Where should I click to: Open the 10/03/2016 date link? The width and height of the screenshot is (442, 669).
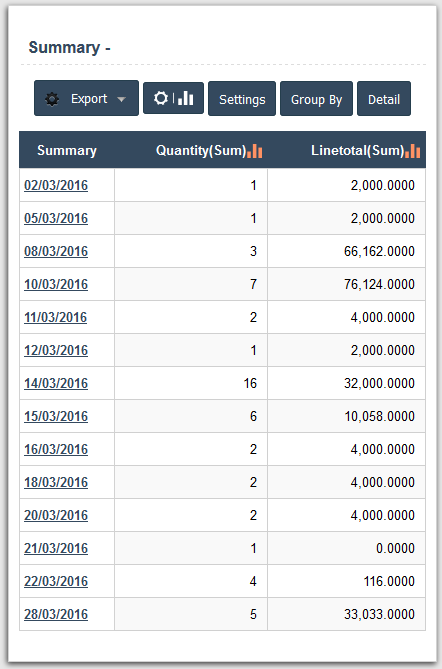pos(56,284)
